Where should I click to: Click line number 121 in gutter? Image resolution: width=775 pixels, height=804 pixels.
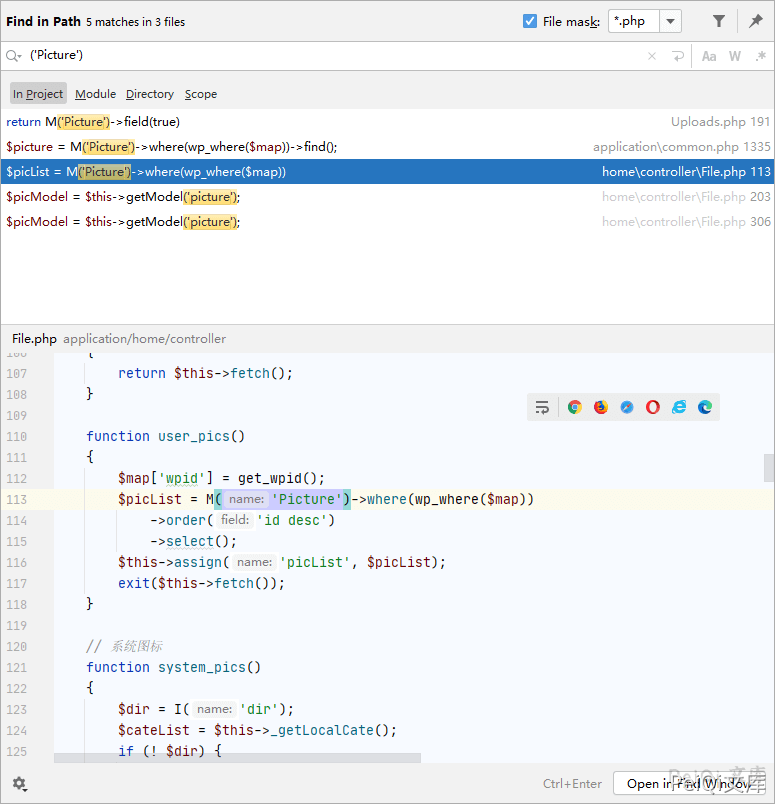pyautogui.click(x=16, y=668)
